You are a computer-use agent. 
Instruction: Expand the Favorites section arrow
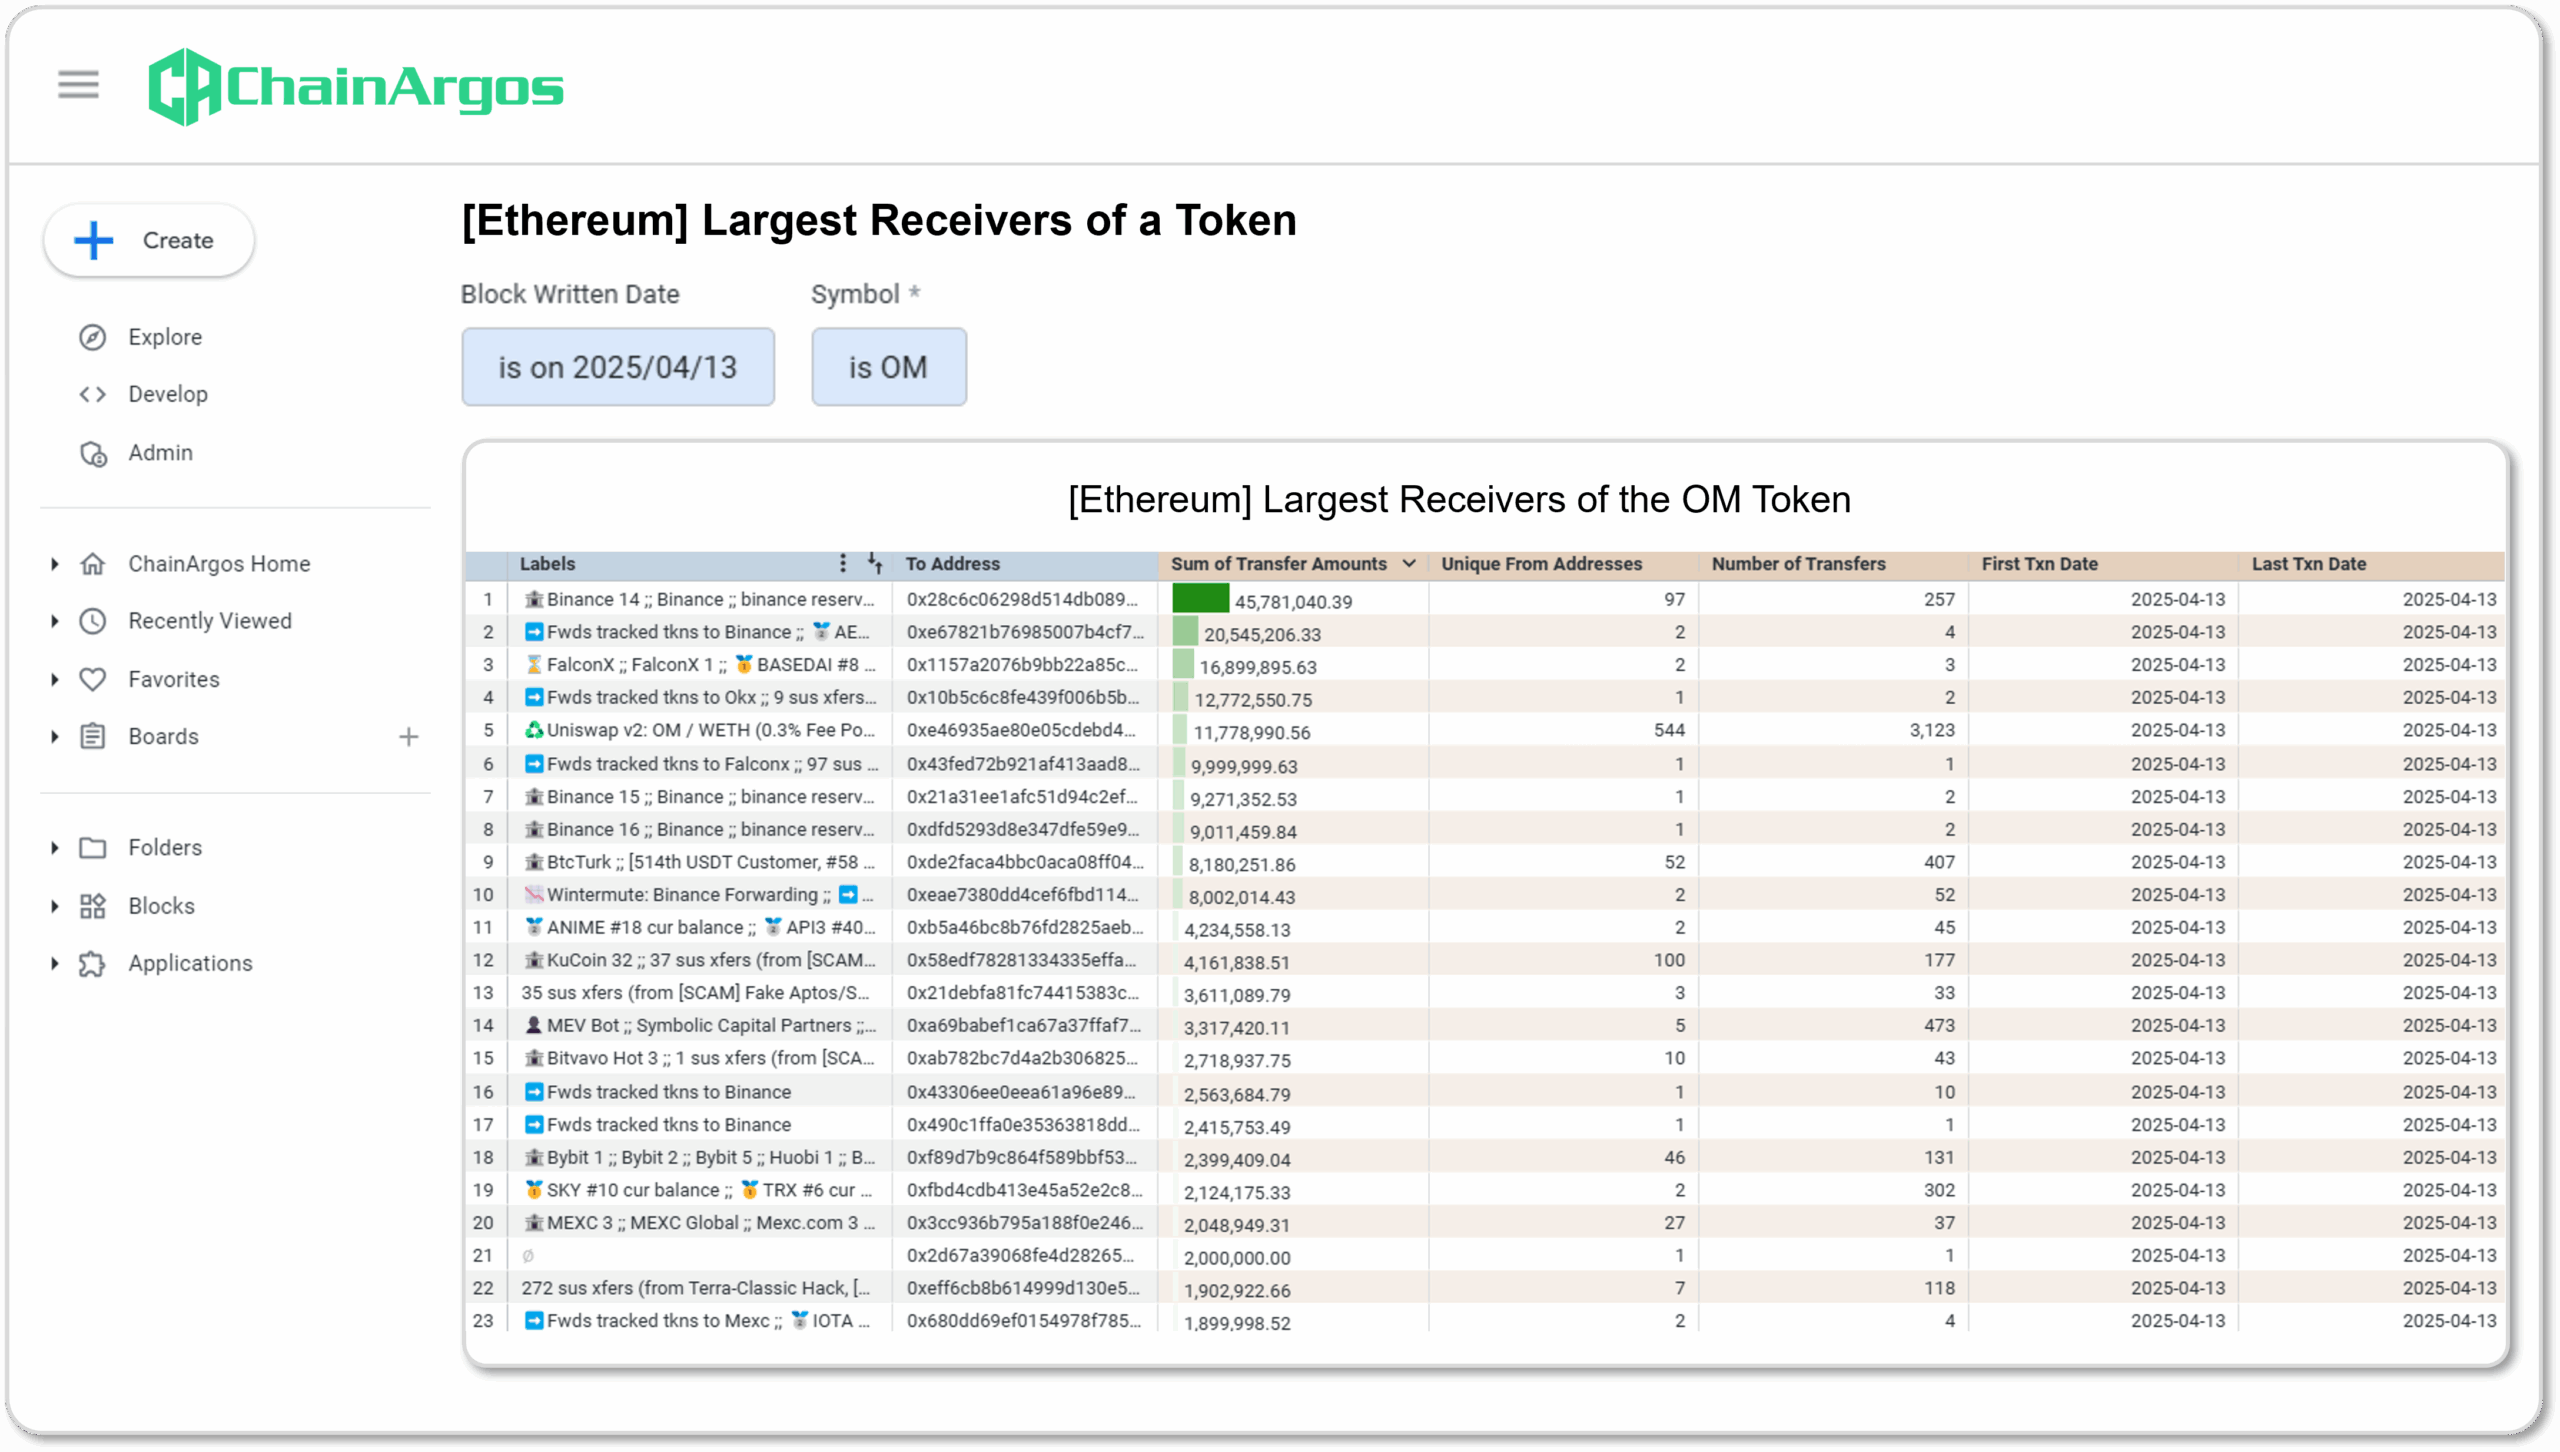[55, 679]
